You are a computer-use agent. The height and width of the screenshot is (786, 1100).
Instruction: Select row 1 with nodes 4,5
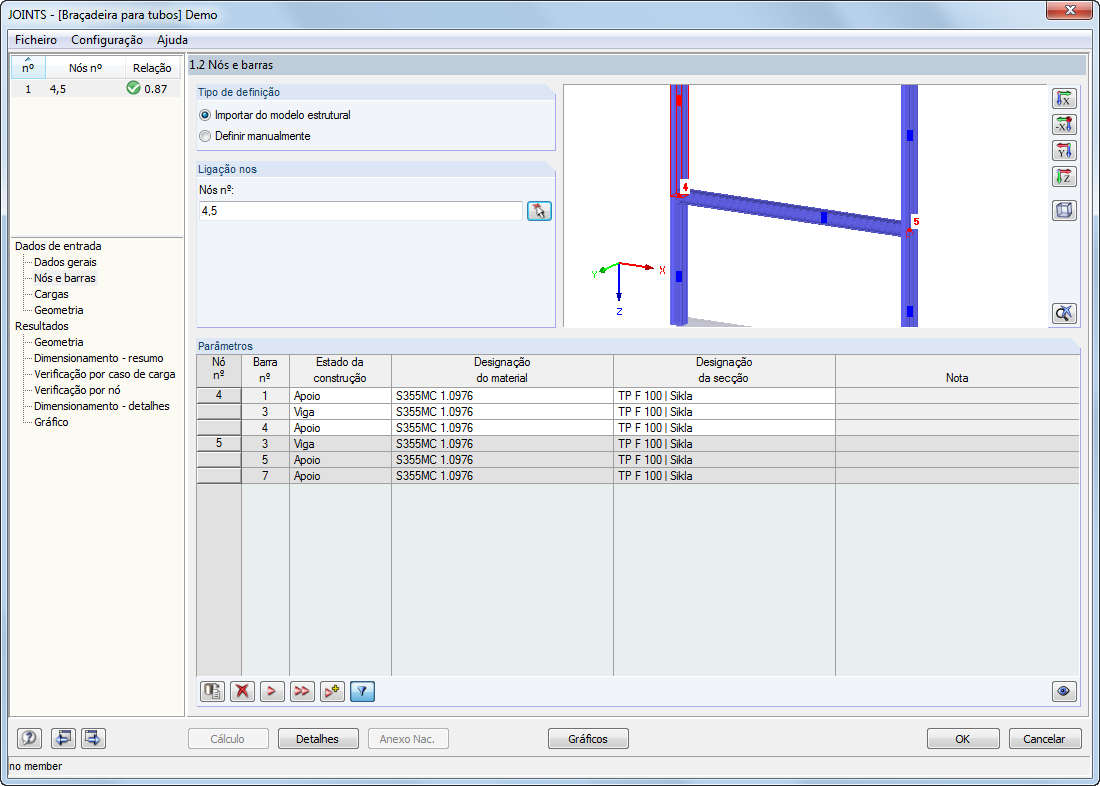95,88
